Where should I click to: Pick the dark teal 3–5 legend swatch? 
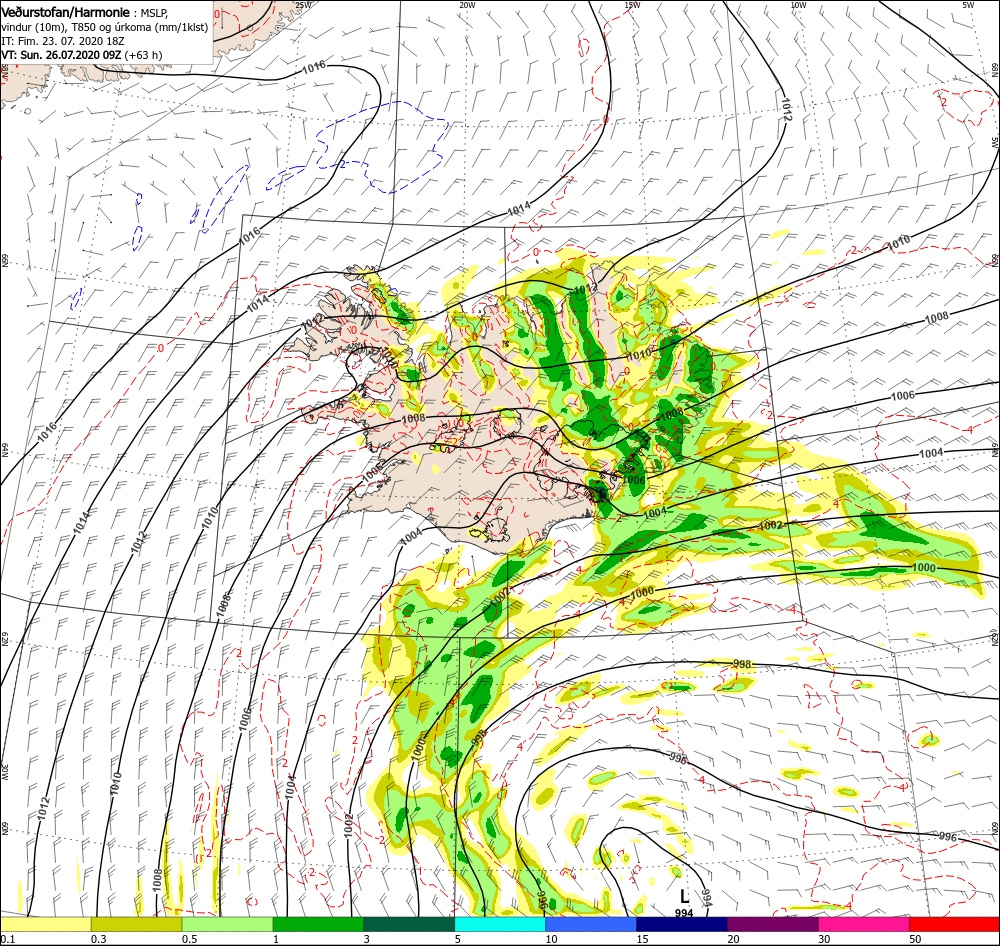tap(409, 924)
